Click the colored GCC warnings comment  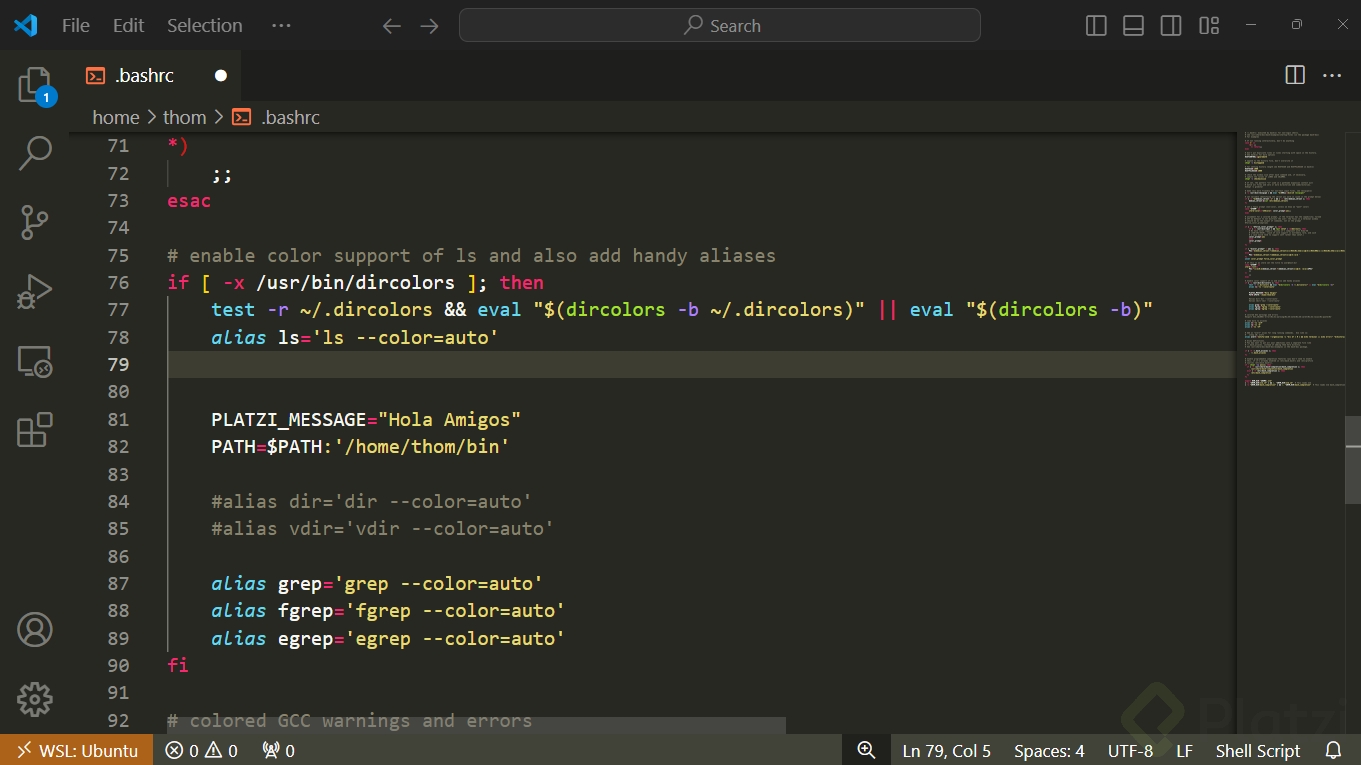(x=350, y=720)
